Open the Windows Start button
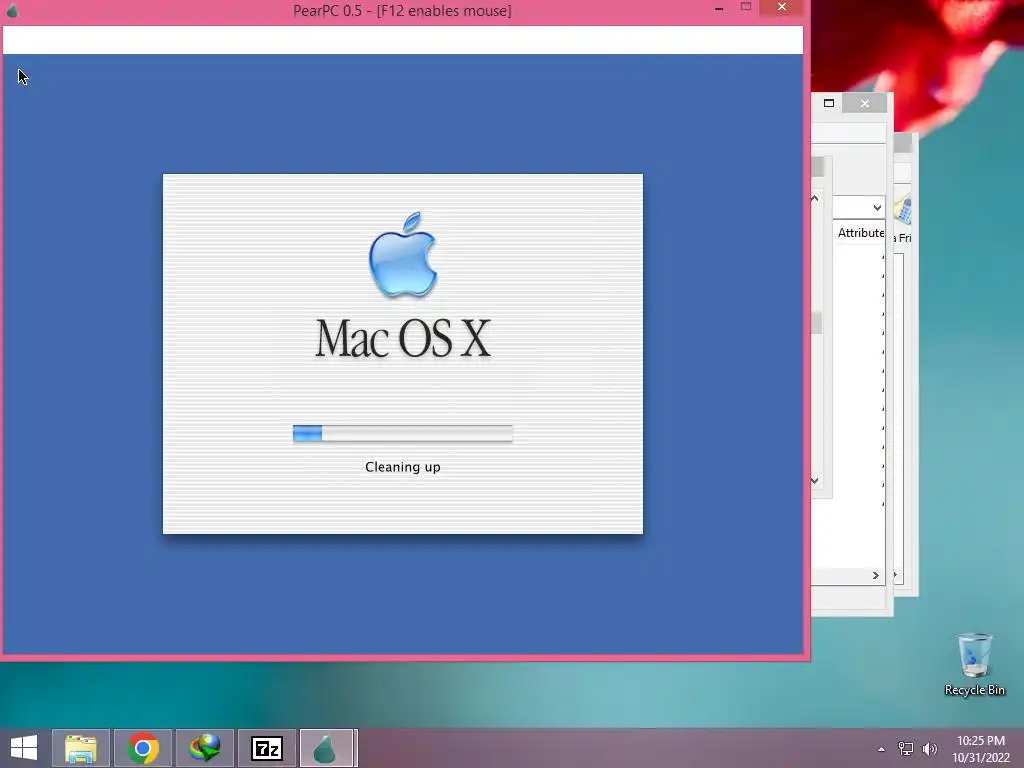 [24, 748]
